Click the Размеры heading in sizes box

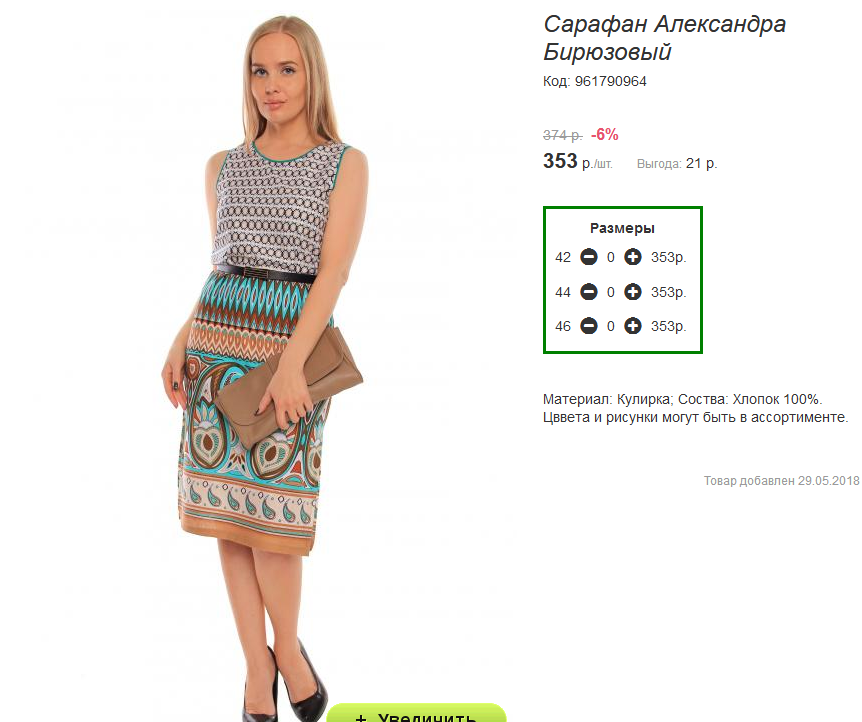click(622, 228)
